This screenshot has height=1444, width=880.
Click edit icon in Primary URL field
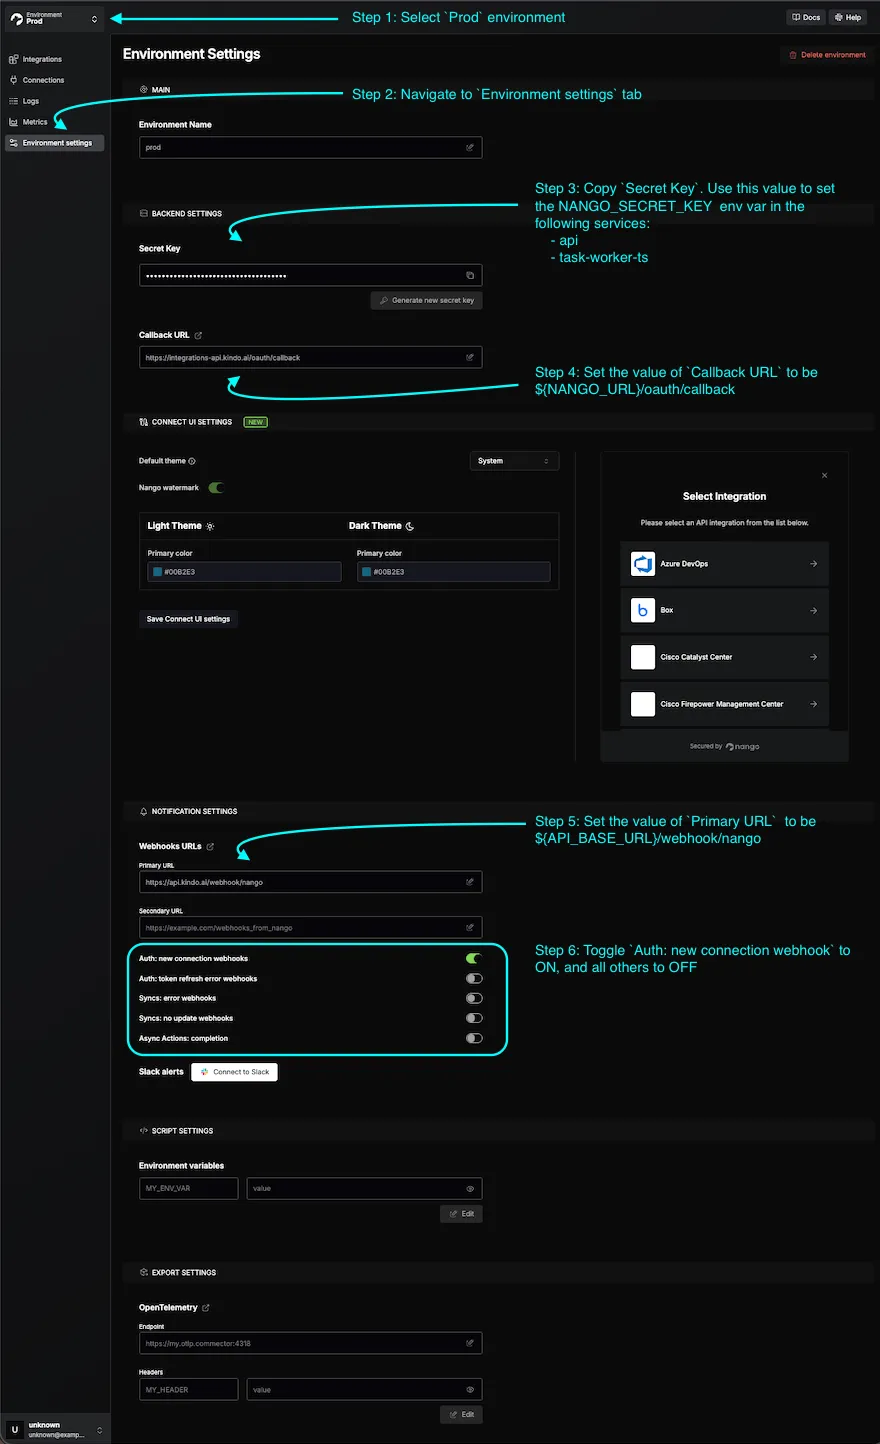pyautogui.click(x=470, y=882)
